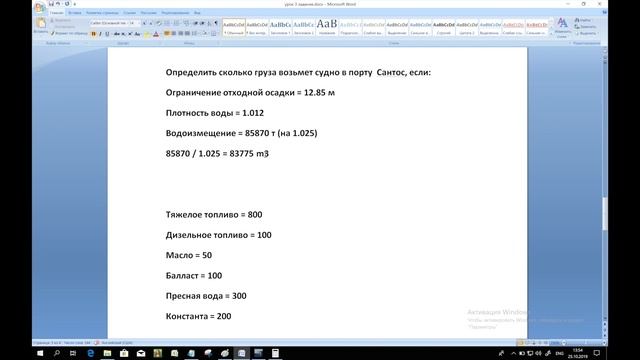Open File Explorer from taskbar

(x=107, y=353)
